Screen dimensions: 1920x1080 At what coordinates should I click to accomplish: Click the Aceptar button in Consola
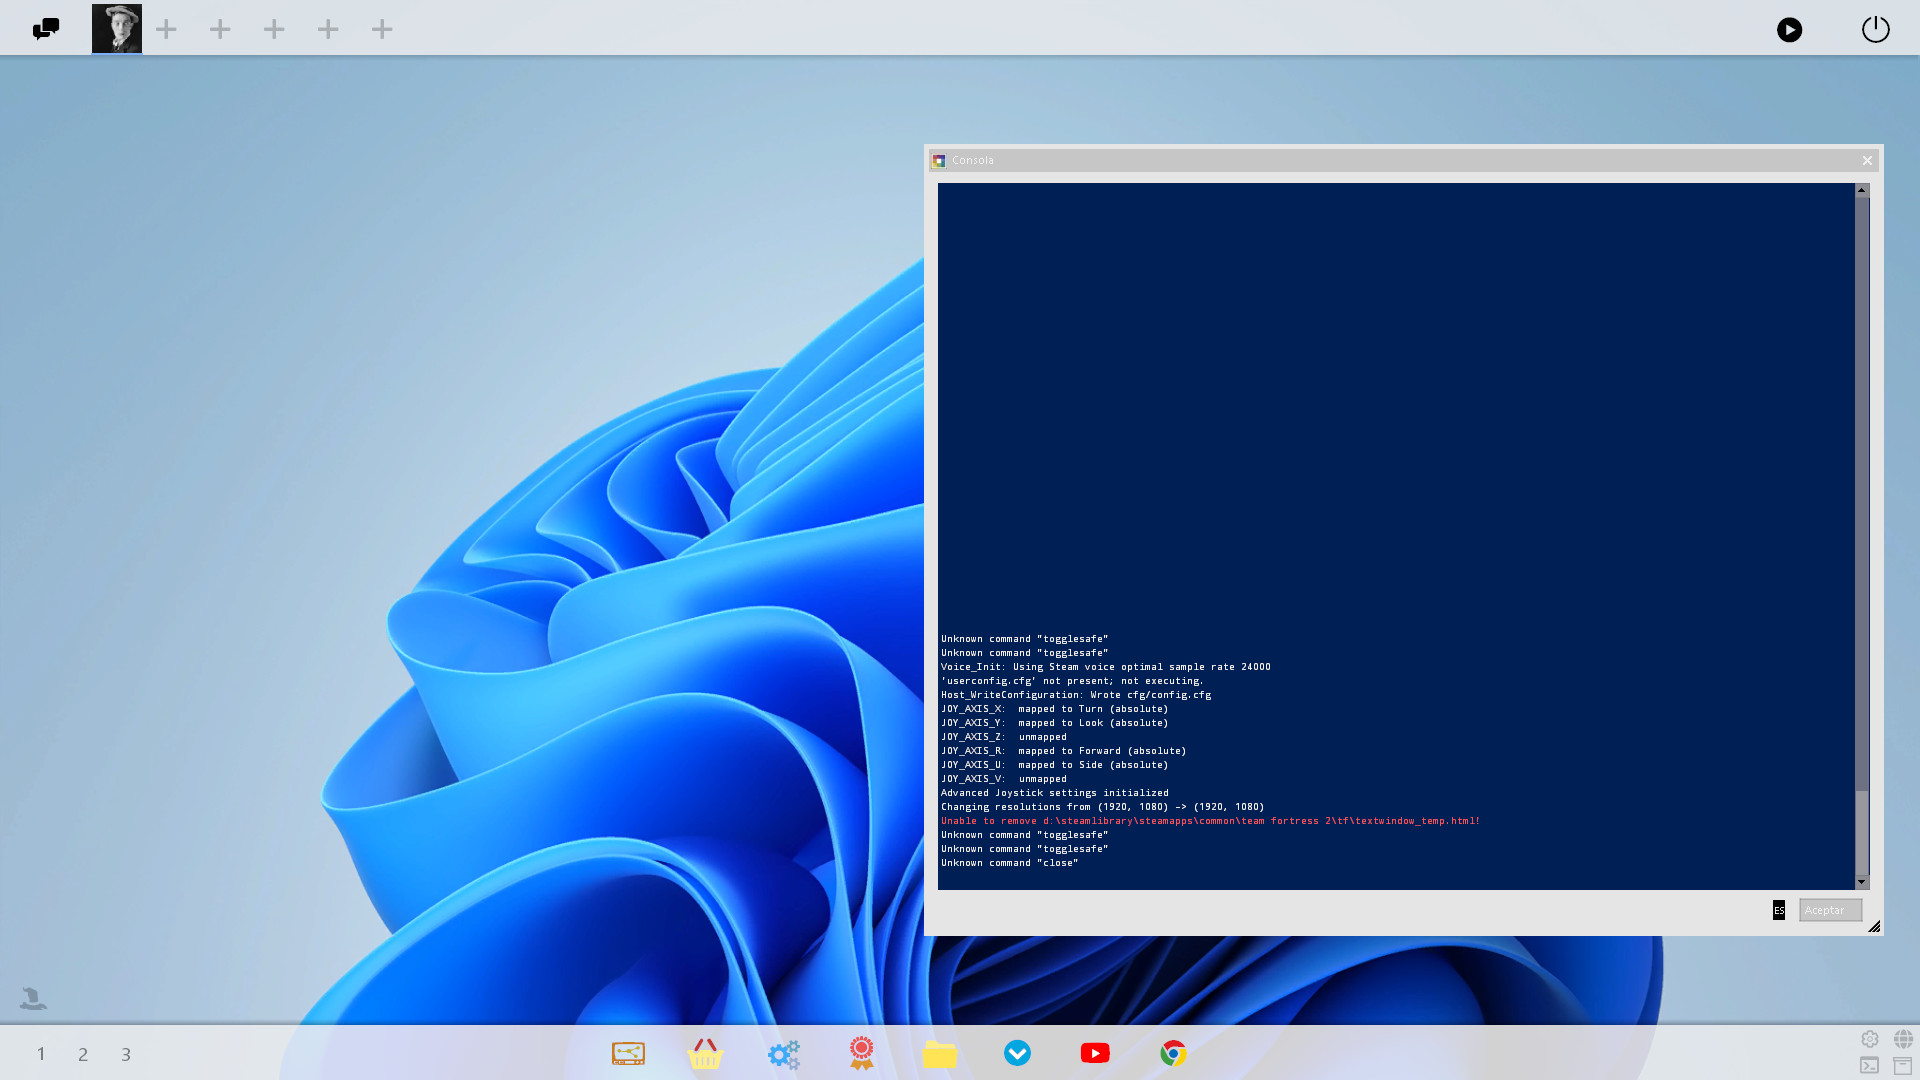[1830, 910]
